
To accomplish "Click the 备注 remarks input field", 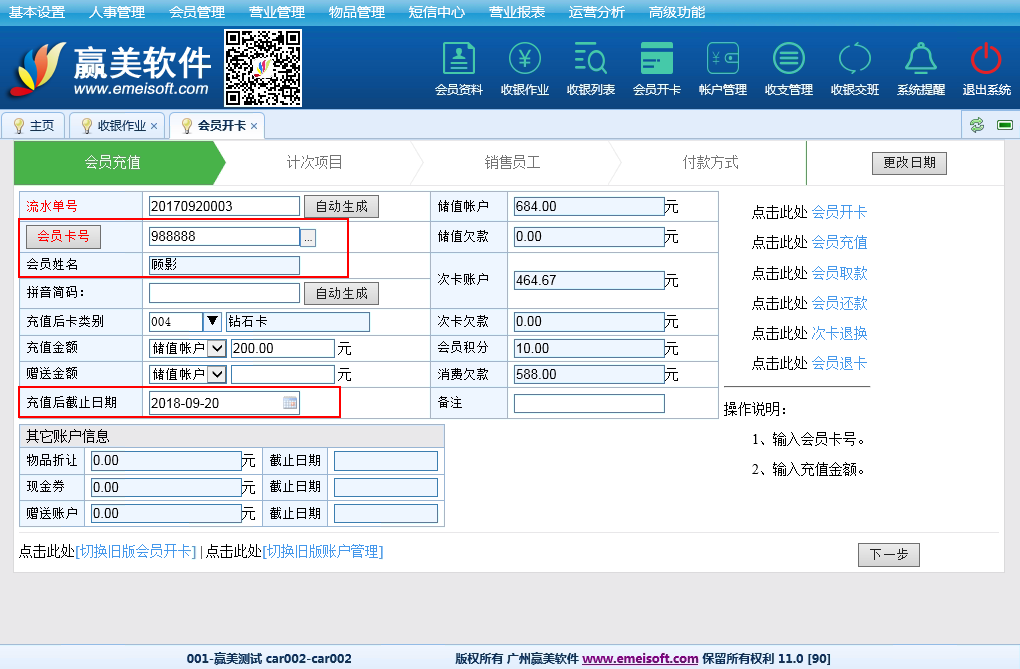I will [x=589, y=403].
